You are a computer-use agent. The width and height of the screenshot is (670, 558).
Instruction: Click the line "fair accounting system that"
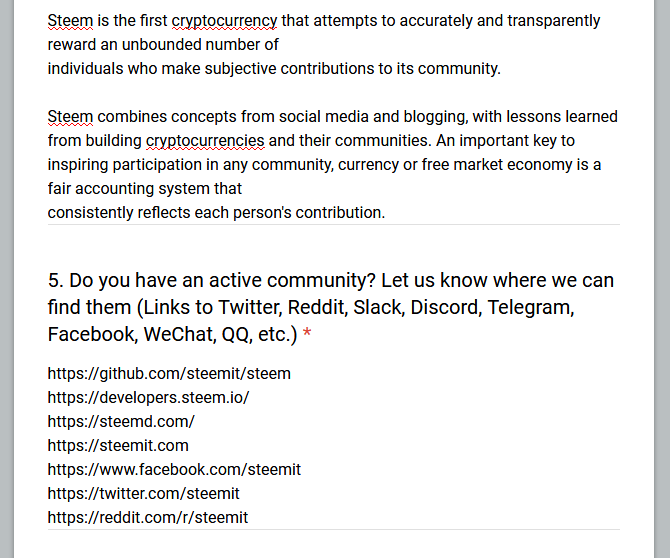pos(144,188)
